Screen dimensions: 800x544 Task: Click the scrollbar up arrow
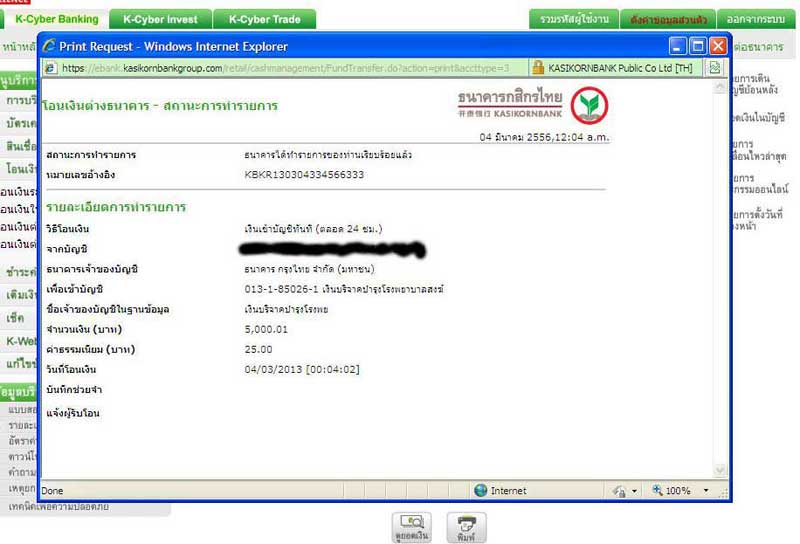click(x=719, y=87)
